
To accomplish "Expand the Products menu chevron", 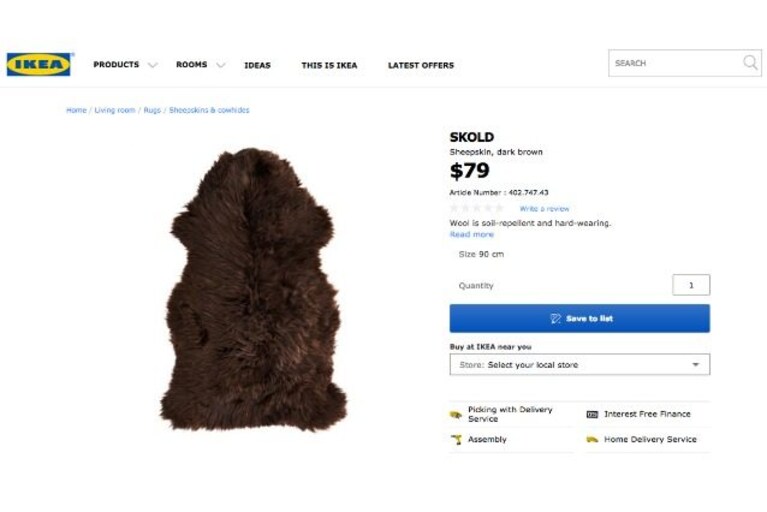I will tap(153, 65).
